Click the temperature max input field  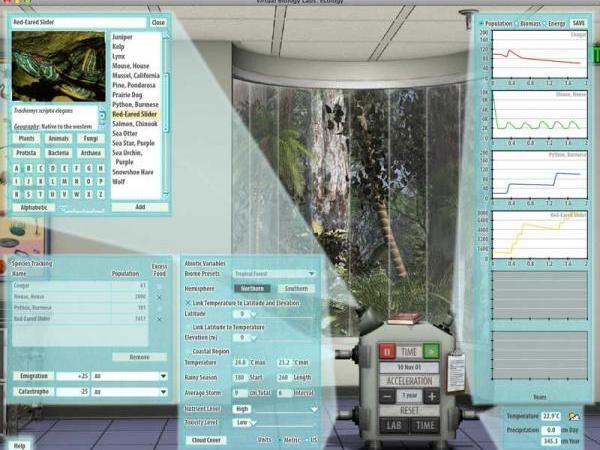240,362
